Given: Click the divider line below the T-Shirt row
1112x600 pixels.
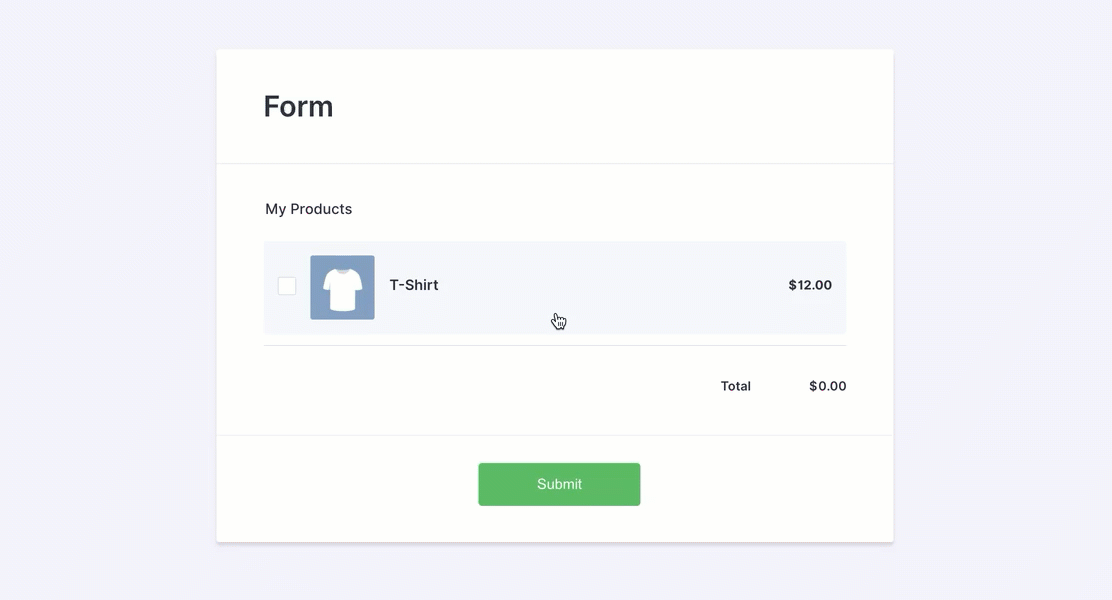Looking at the screenshot, I should pos(555,345).
